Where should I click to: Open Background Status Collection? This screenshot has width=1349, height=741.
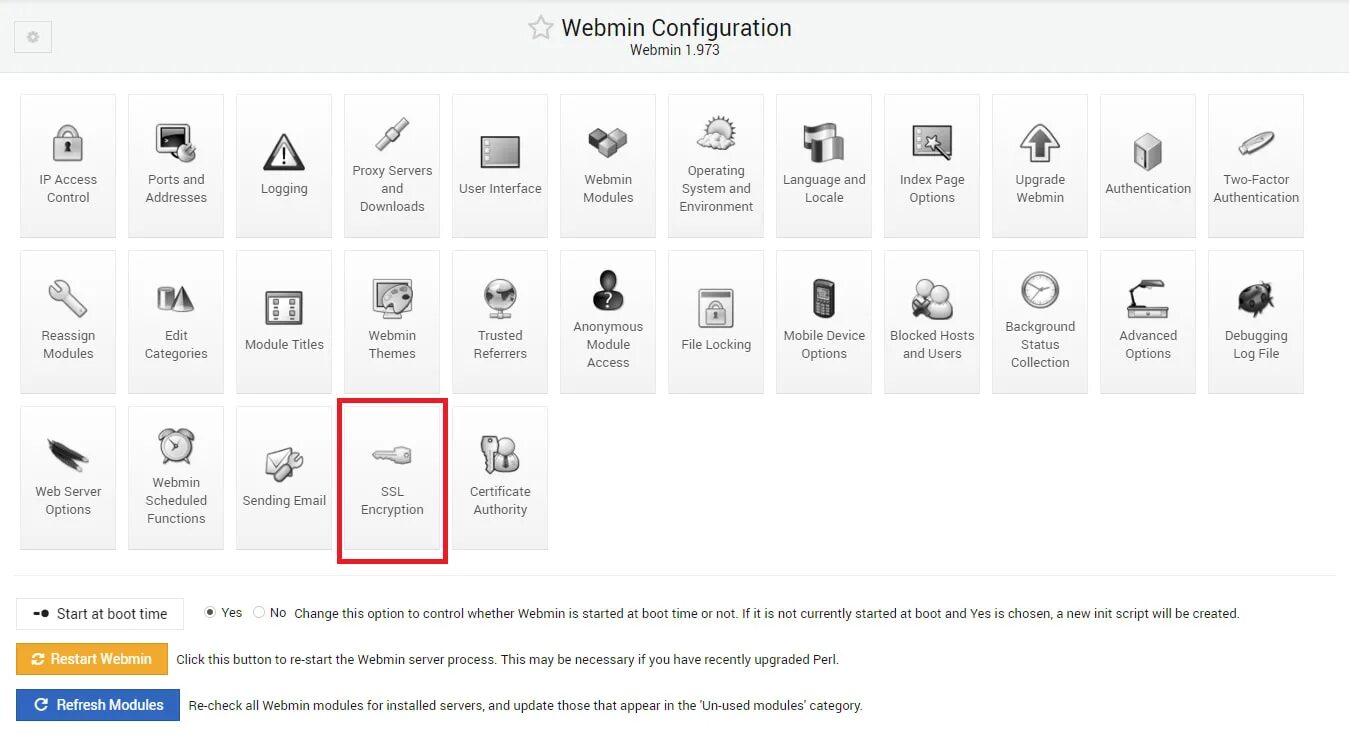(x=1040, y=322)
